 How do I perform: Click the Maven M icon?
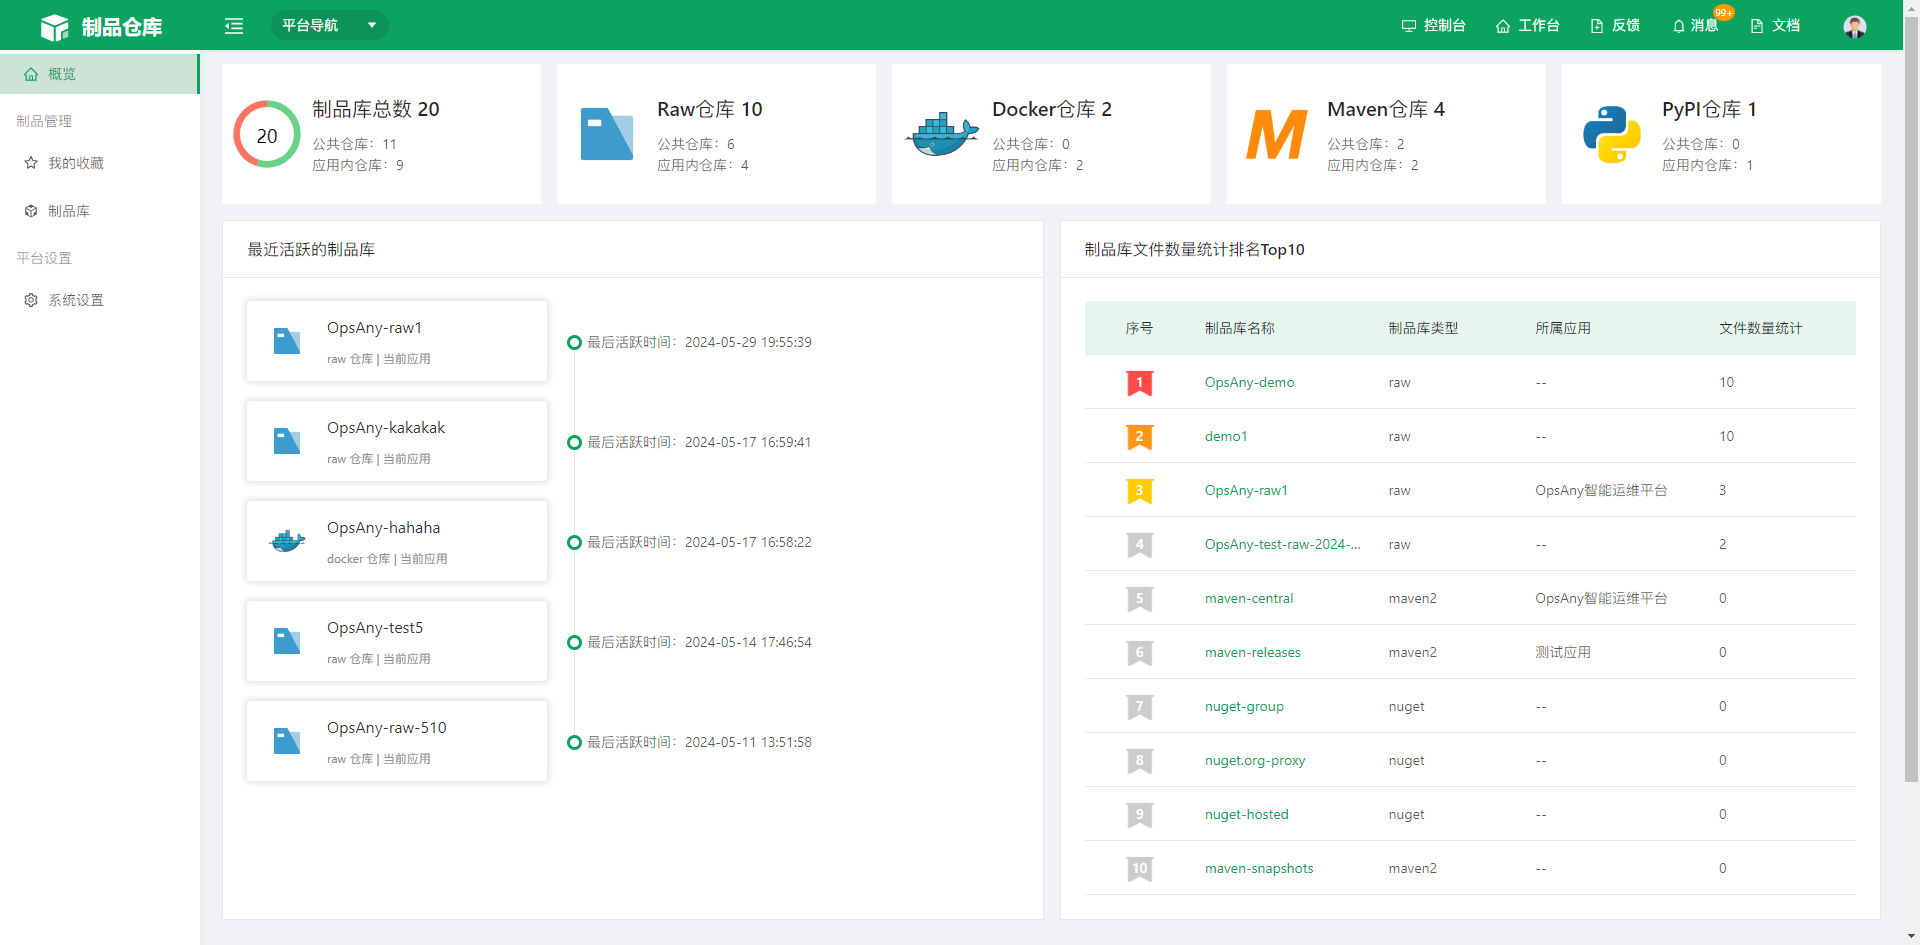click(x=1277, y=134)
